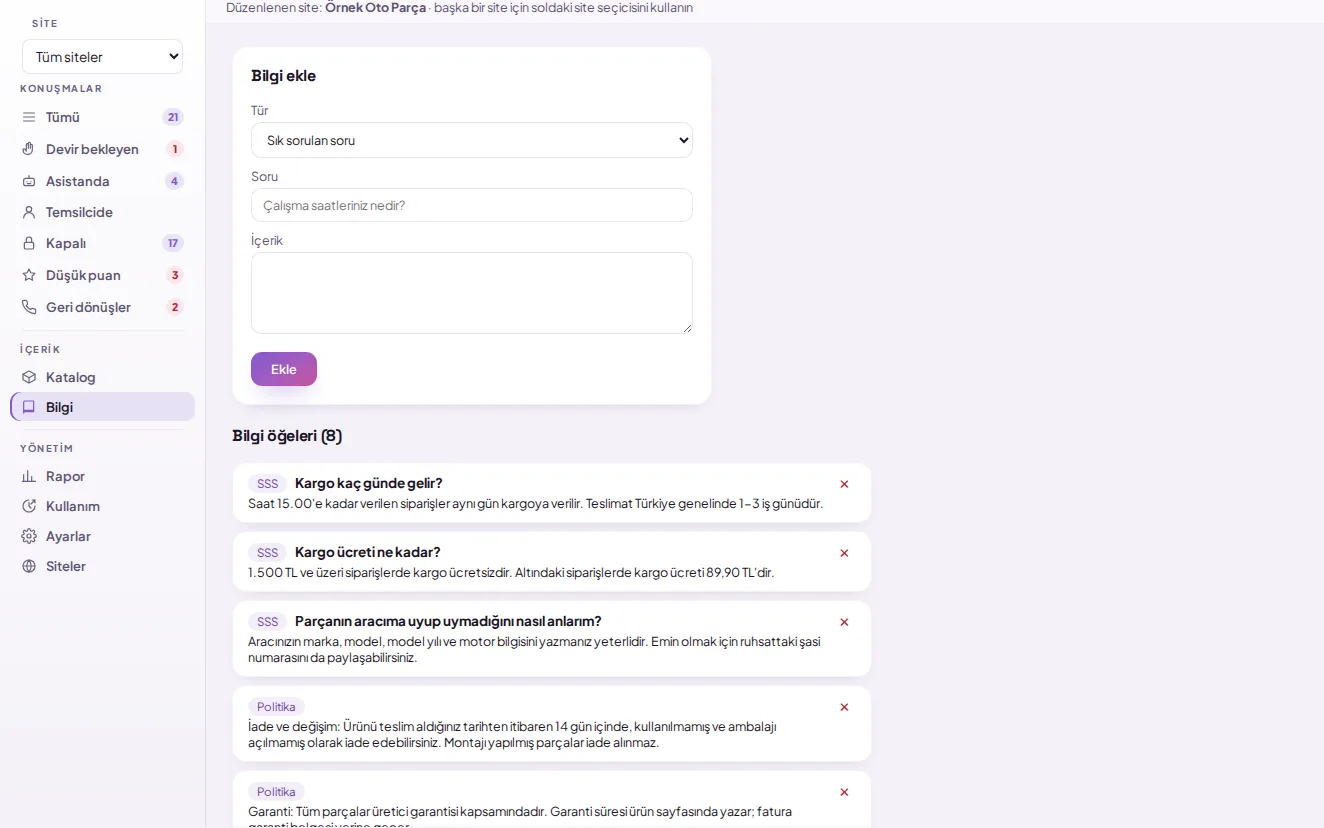Open Düşük puan conversations
1324x828 pixels.
point(102,275)
